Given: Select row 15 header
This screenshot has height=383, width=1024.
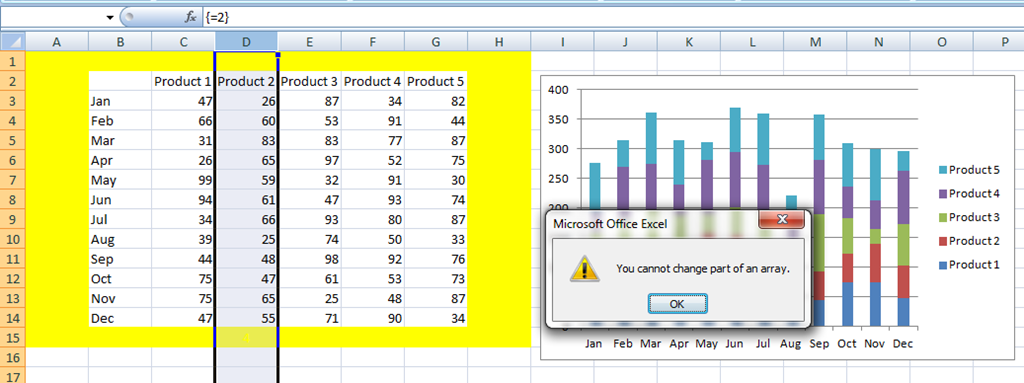Looking at the screenshot, I should coord(13,338).
